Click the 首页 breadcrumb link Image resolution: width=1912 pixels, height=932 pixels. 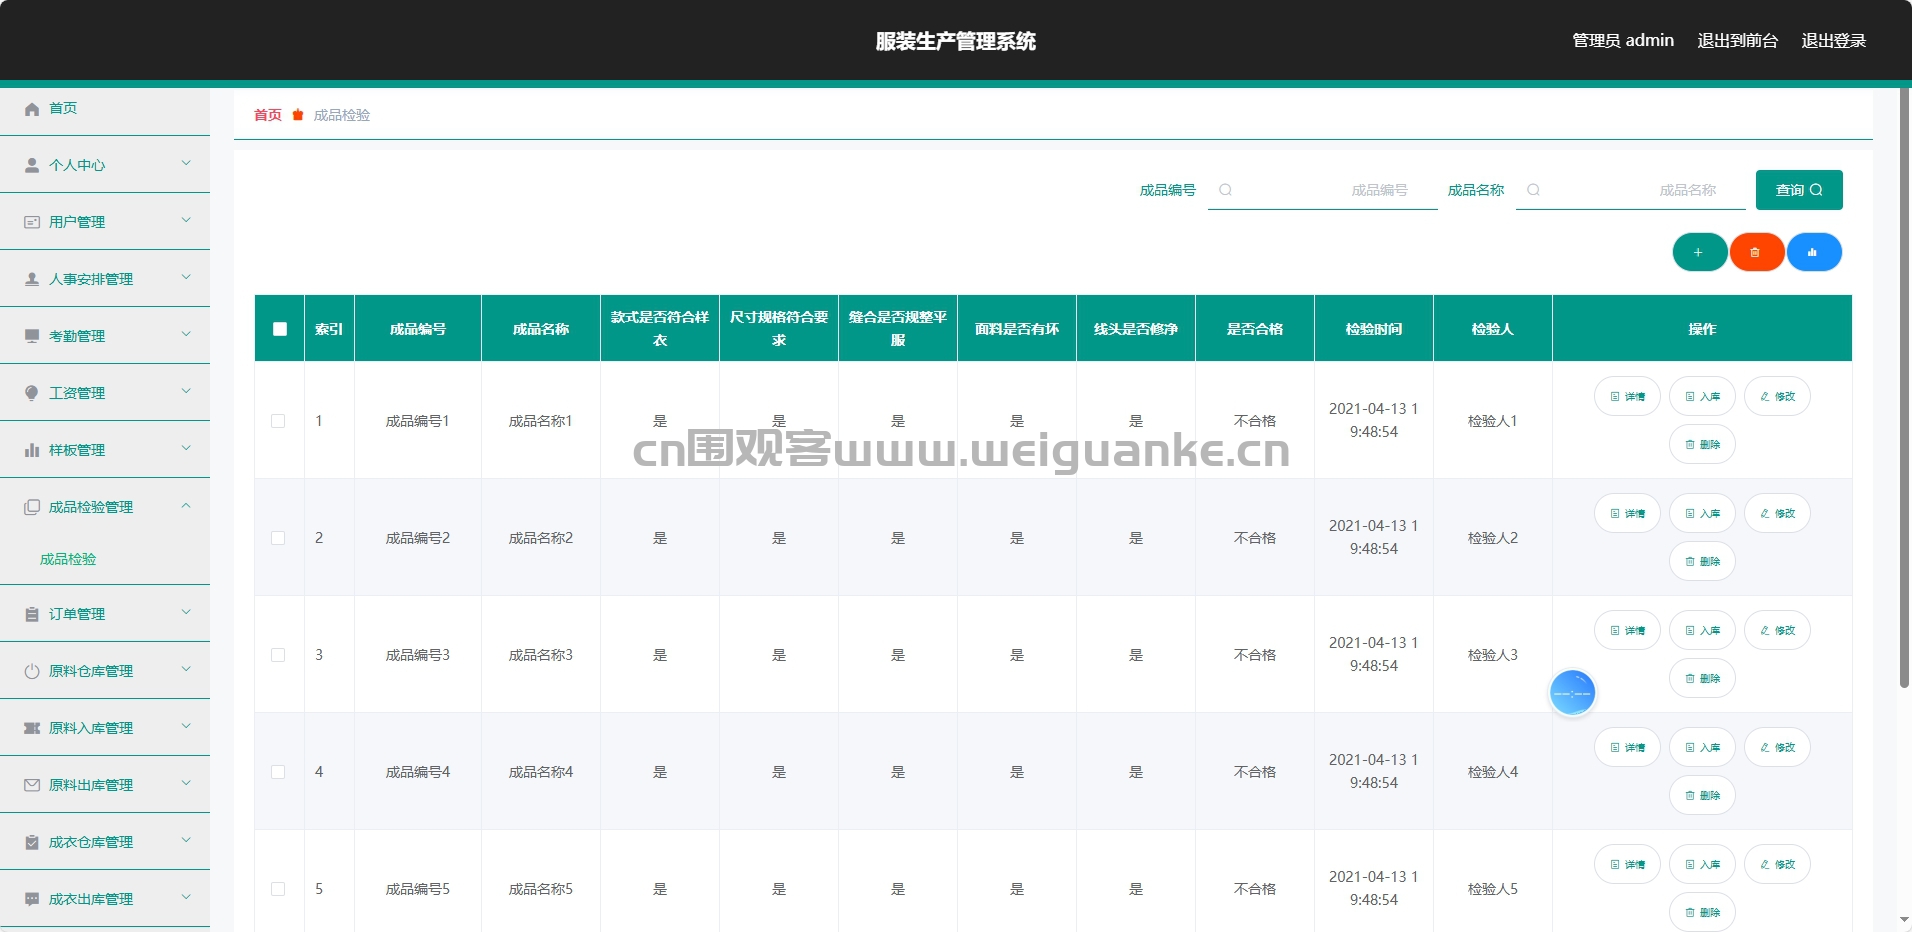(x=268, y=115)
